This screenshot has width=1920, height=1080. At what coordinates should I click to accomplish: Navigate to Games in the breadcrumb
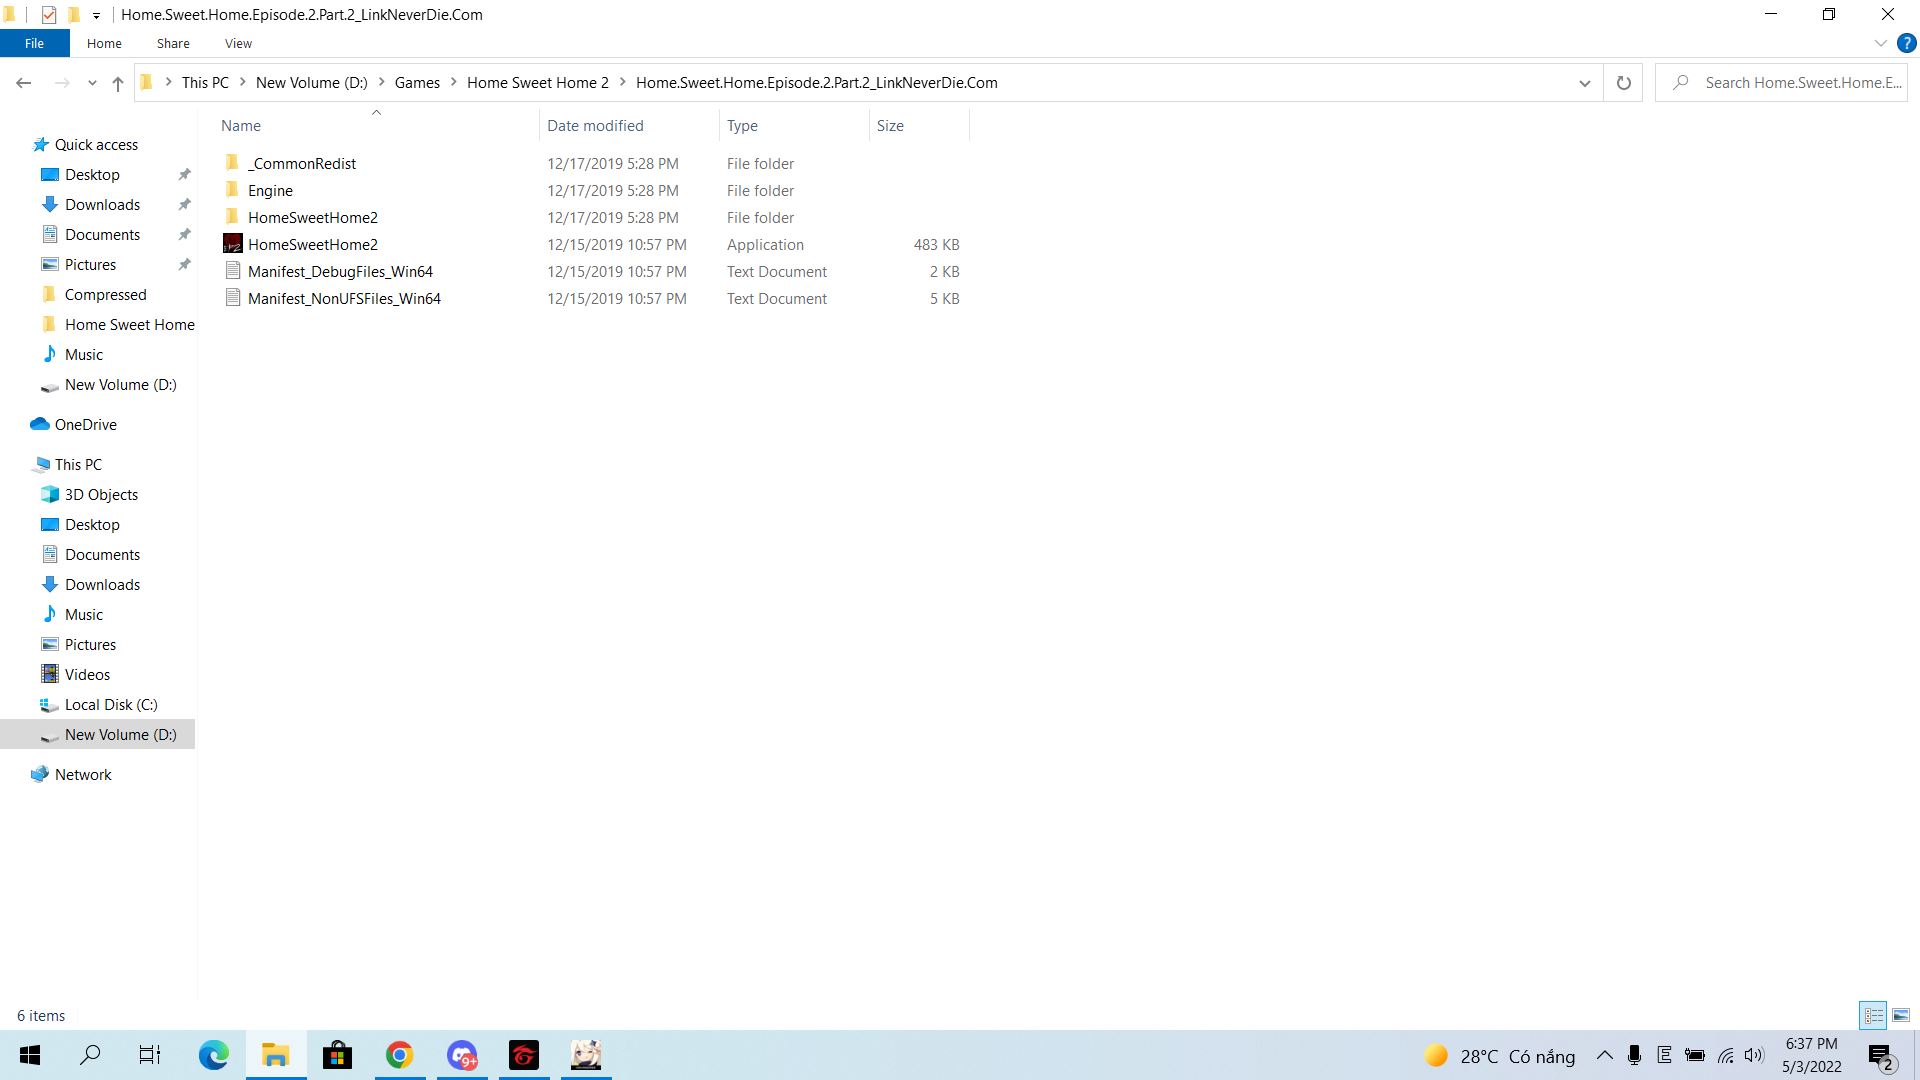tap(417, 83)
